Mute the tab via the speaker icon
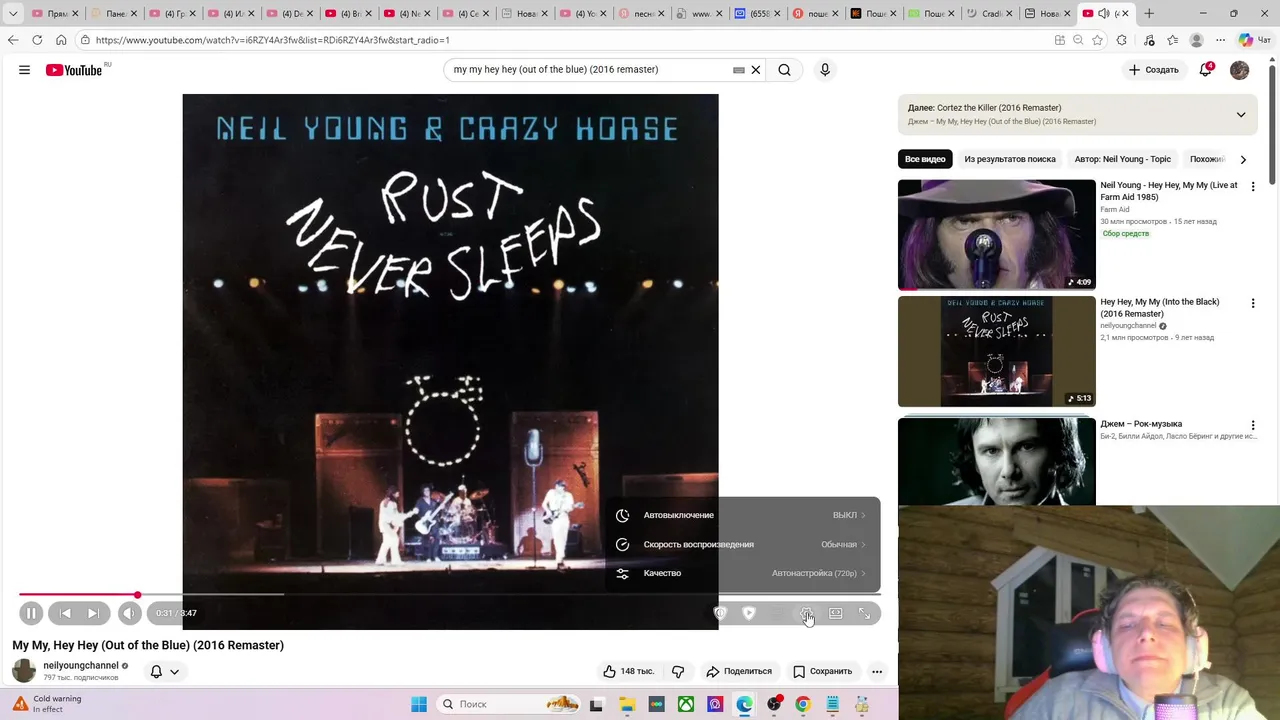The height and width of the screenshot is (720, 1280). click(1104, 14)
